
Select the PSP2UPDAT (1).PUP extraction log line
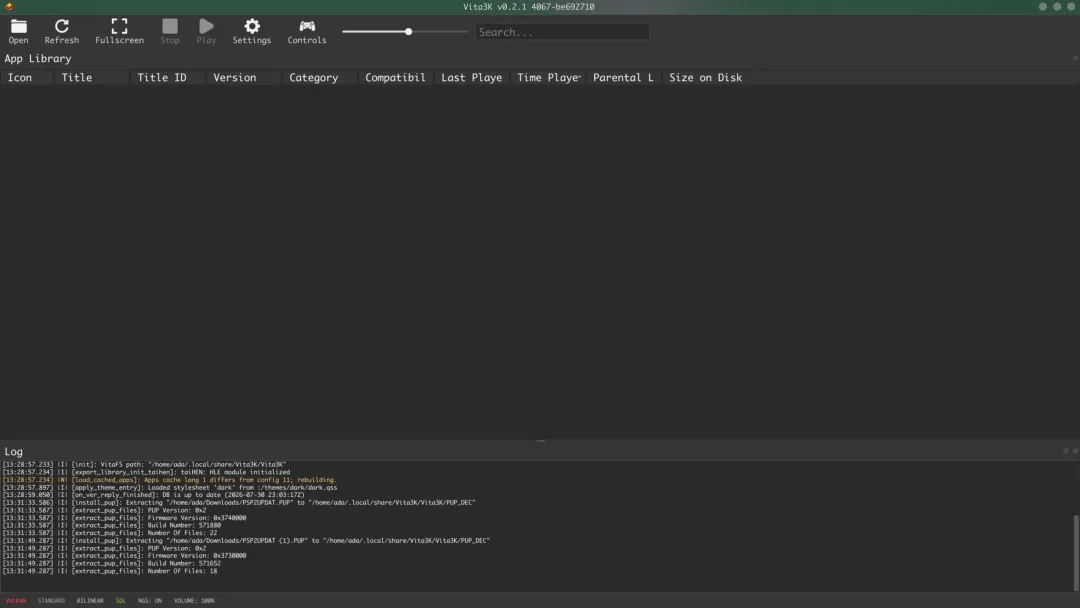click(246, 541)
